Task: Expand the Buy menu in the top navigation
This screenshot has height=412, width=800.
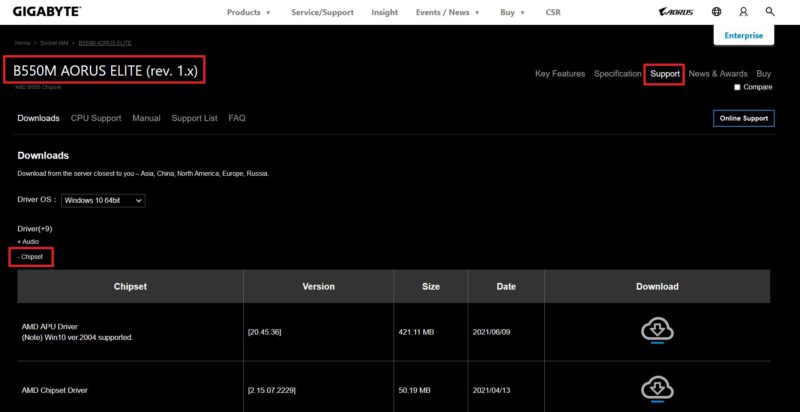Action: (x=512, y=12)
